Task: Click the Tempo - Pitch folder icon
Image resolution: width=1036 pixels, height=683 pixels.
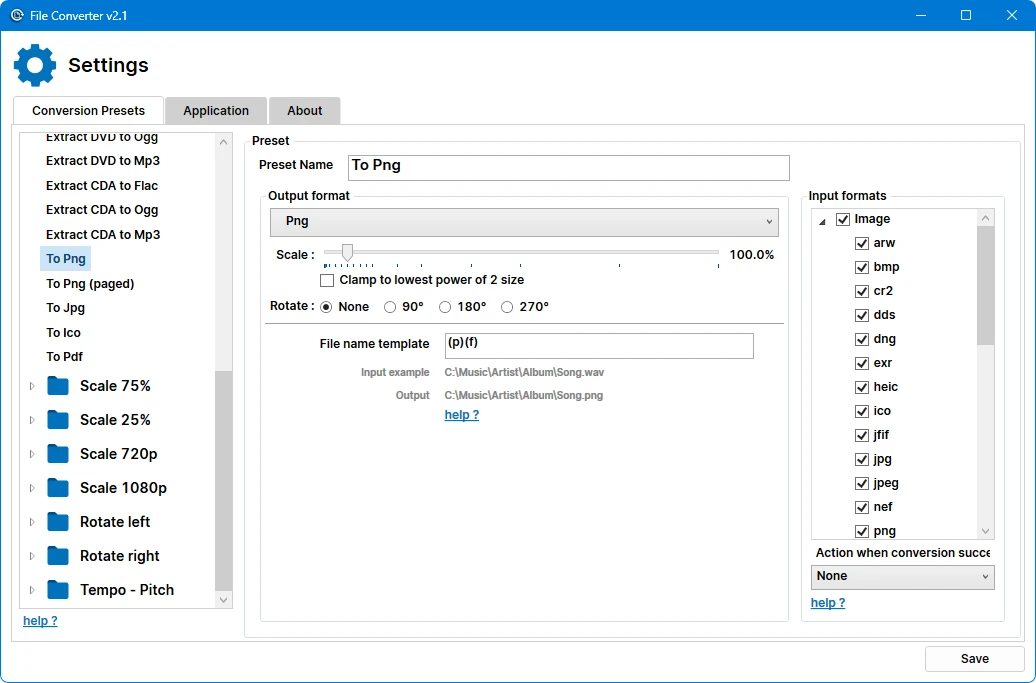Action: click(58, 590)
